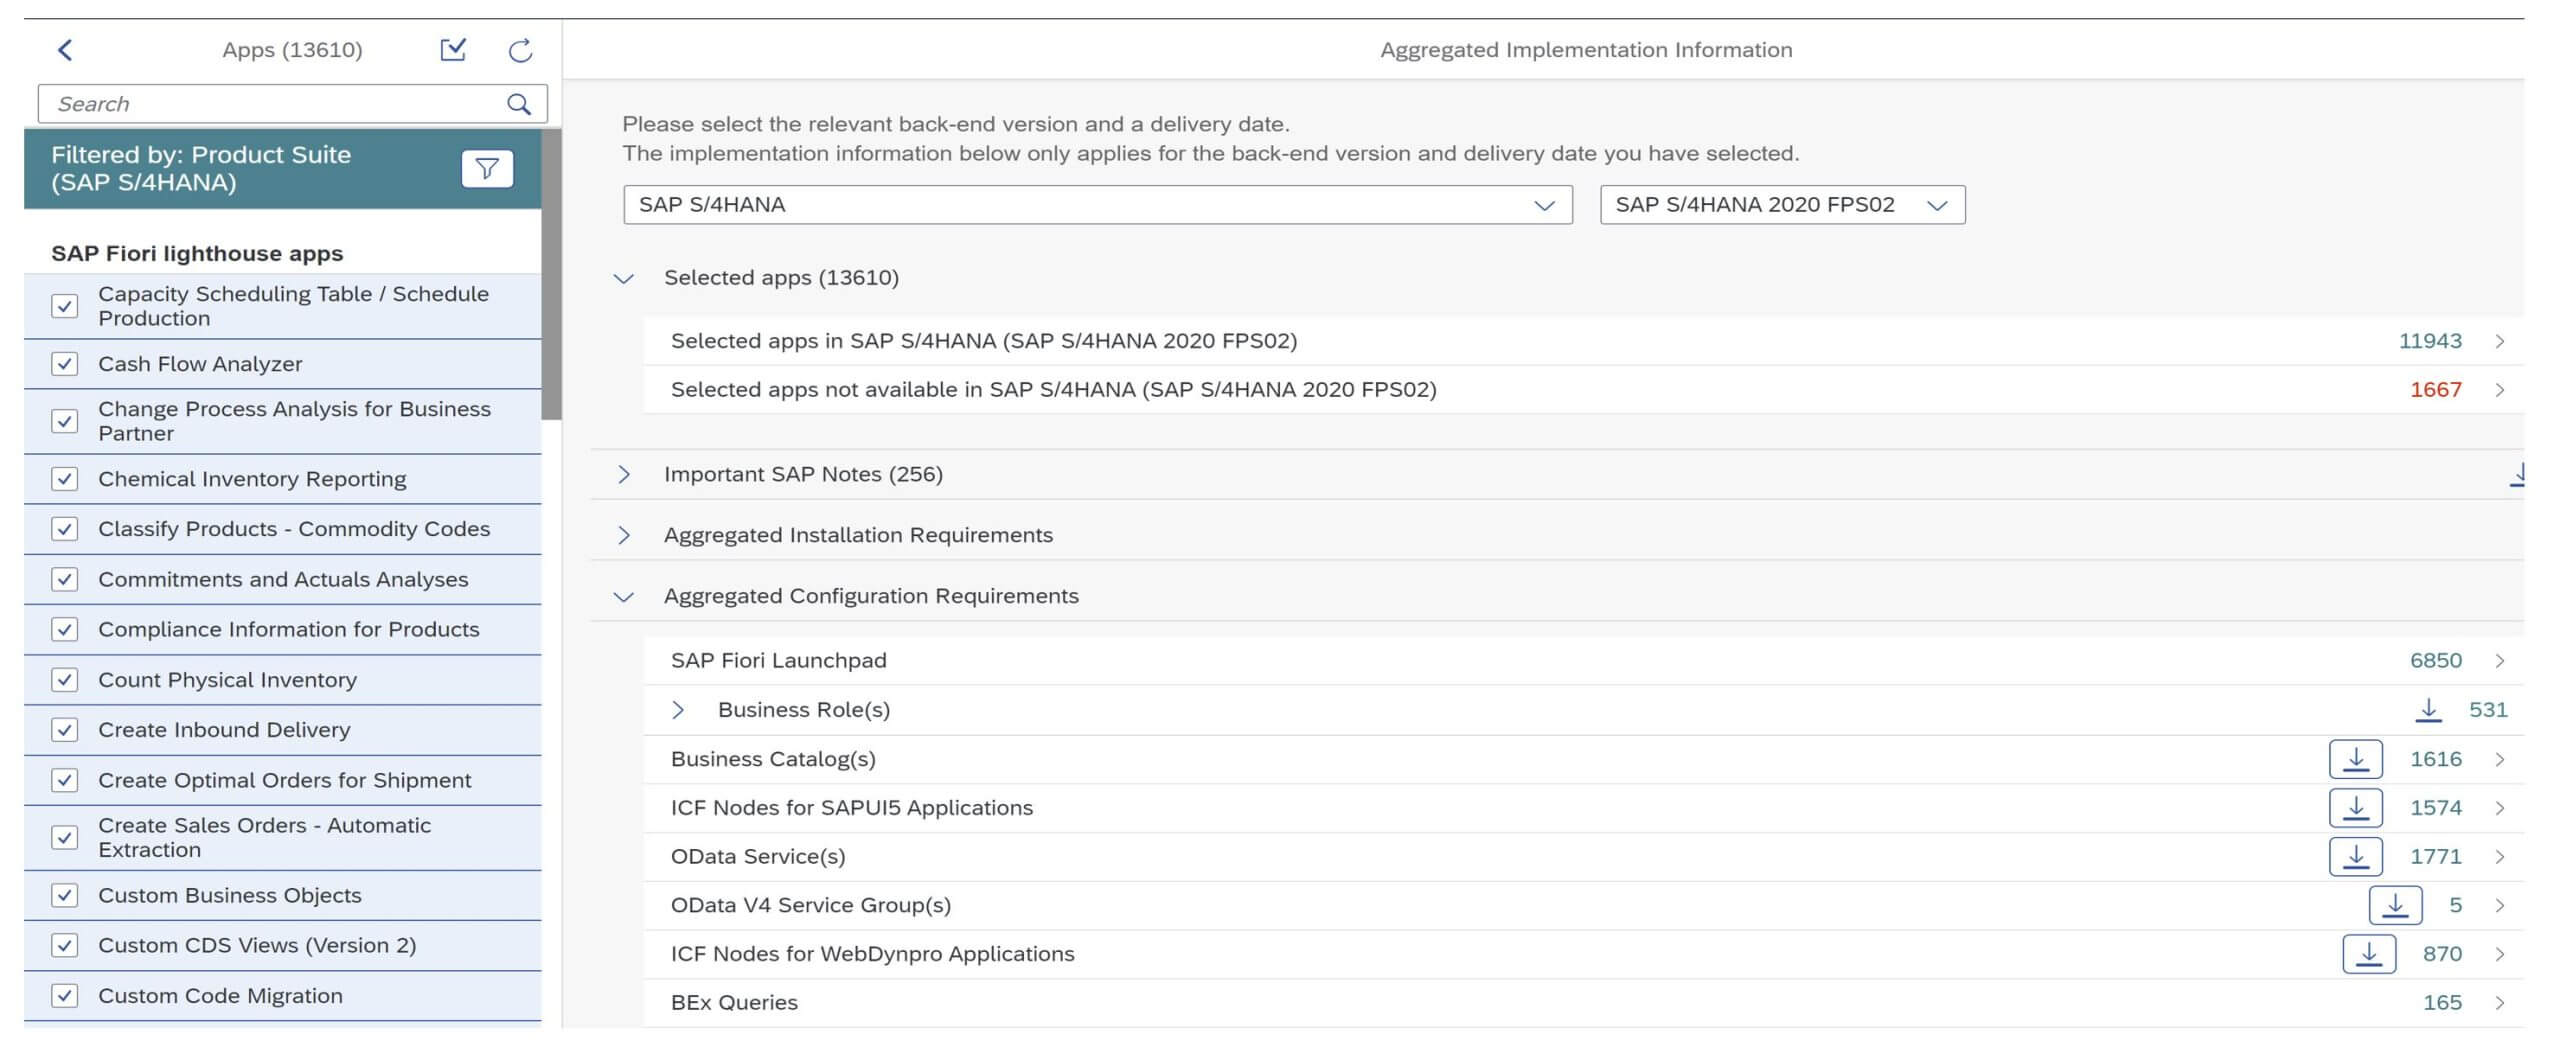2560x1041 pixels.
Task: Open the filter funnel button
Action: pos(487,169)
